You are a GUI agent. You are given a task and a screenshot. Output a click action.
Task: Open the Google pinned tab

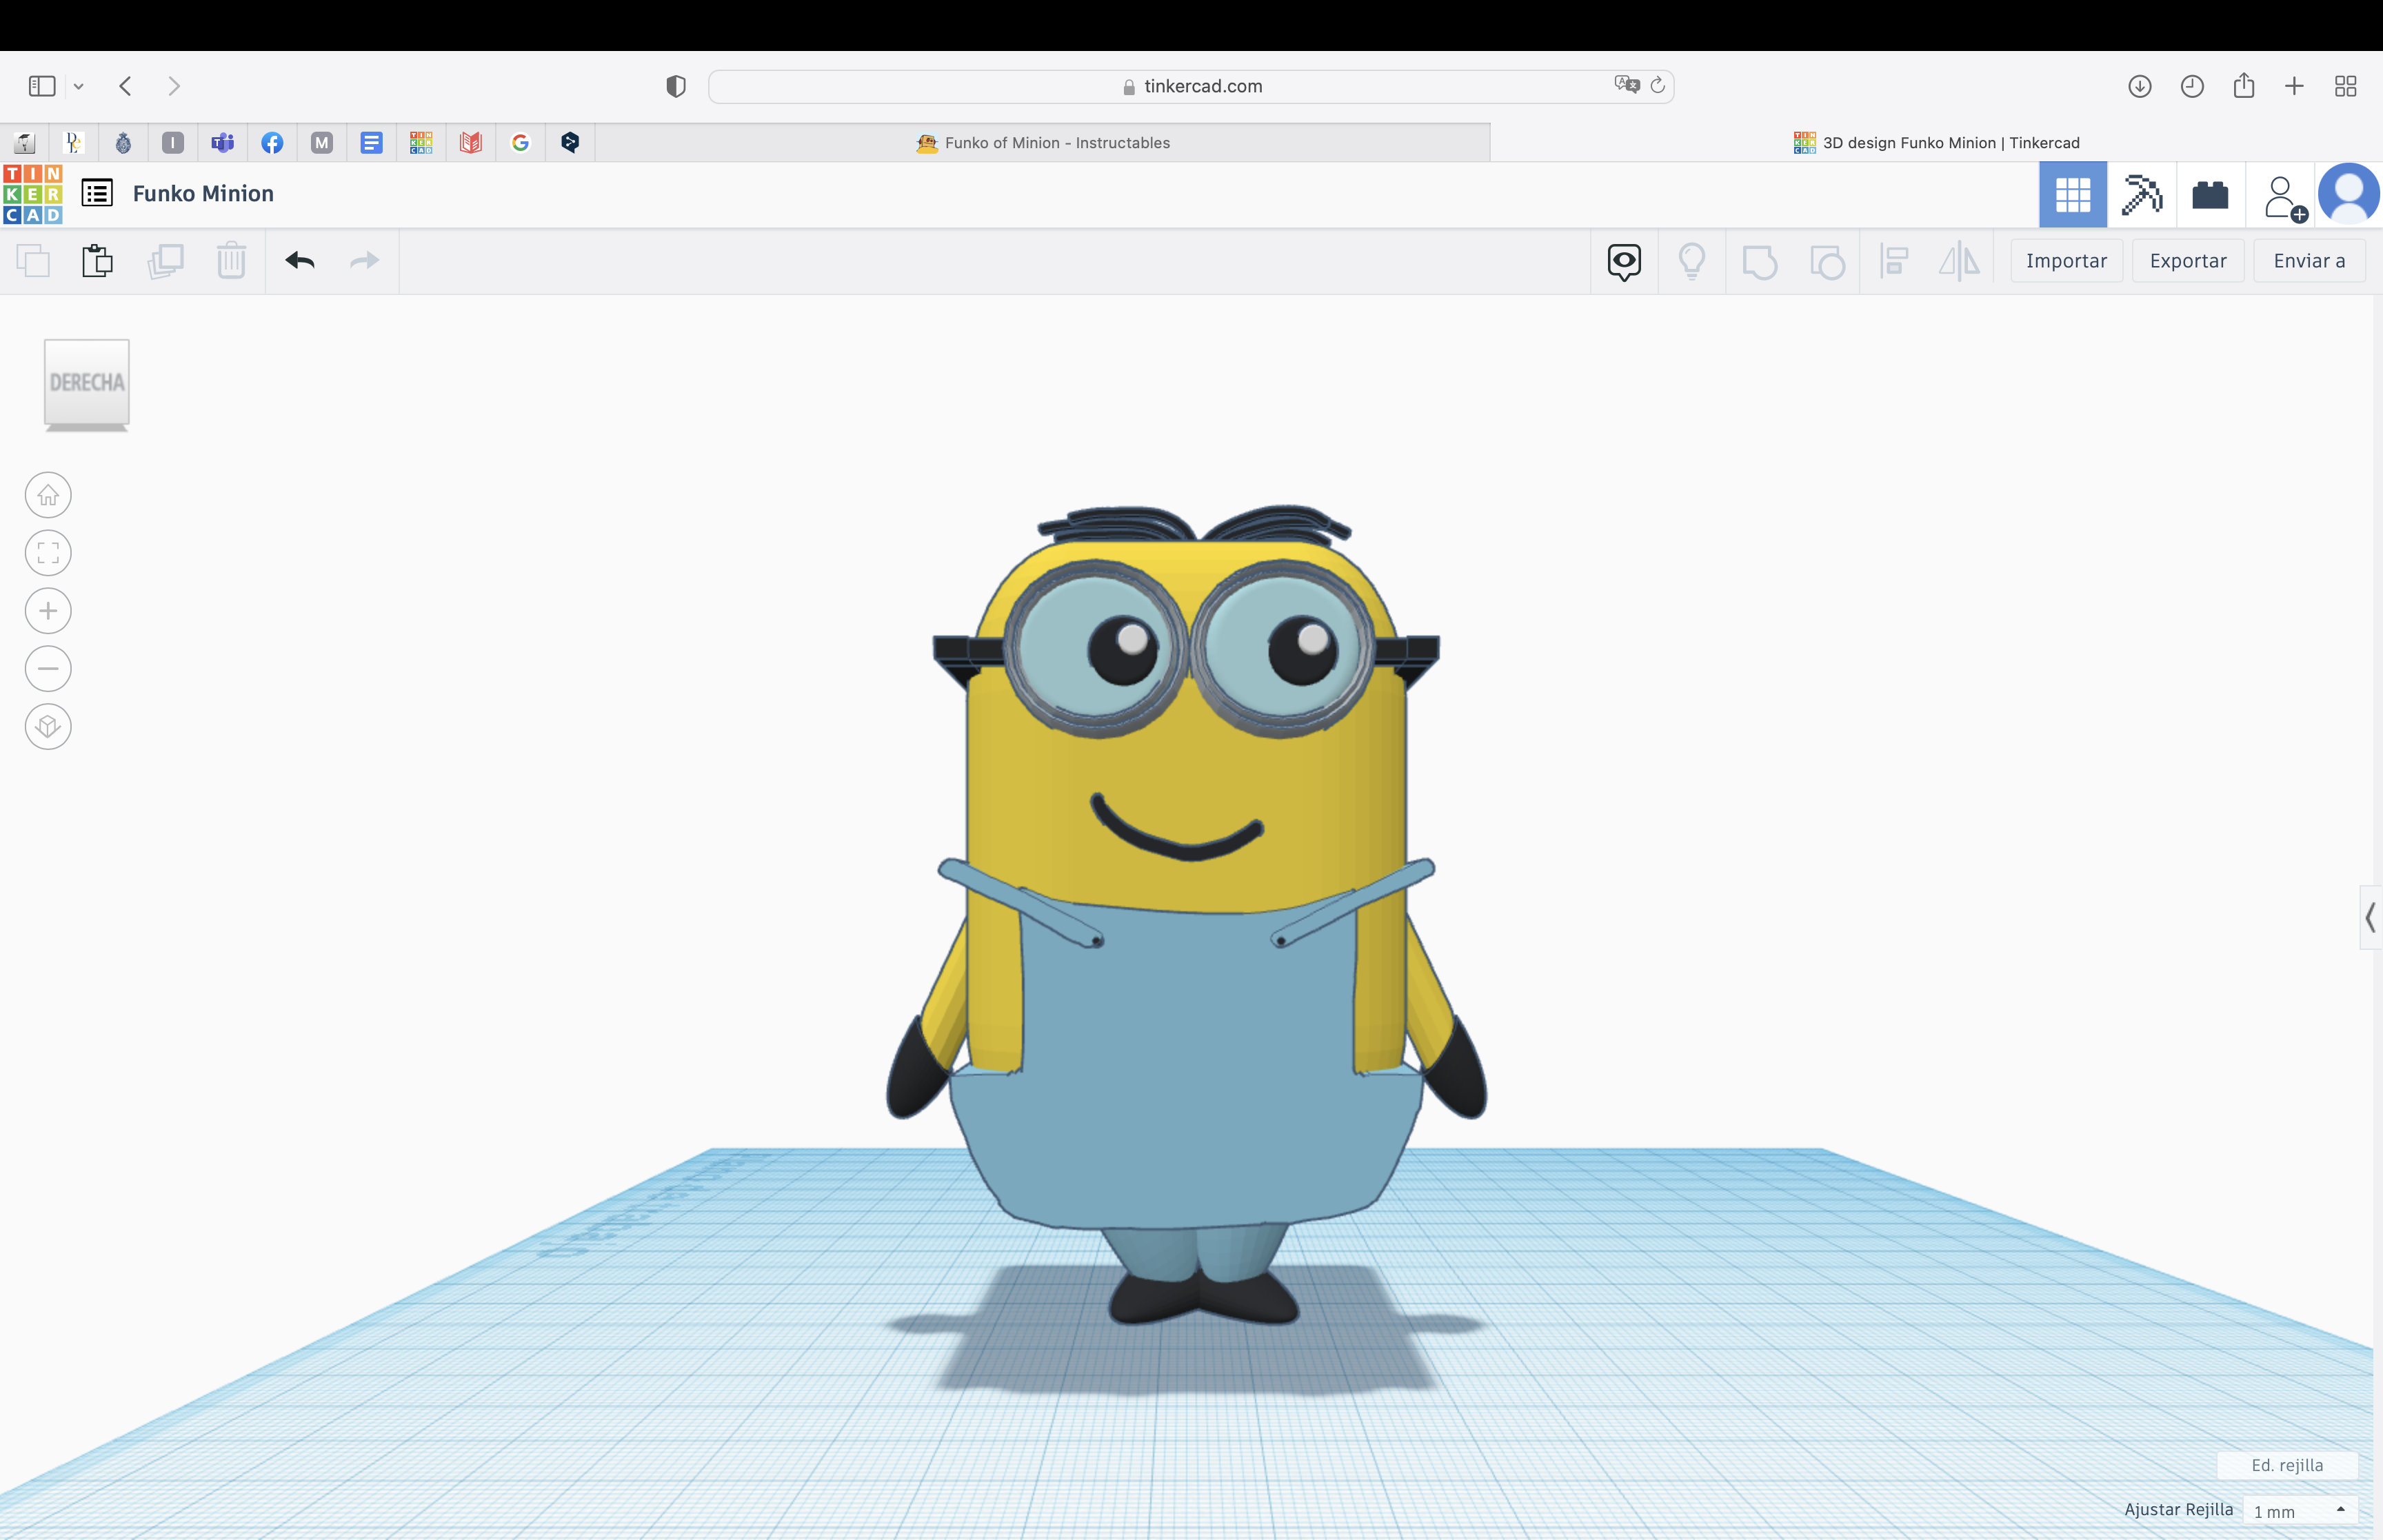(x=520, y=143)
